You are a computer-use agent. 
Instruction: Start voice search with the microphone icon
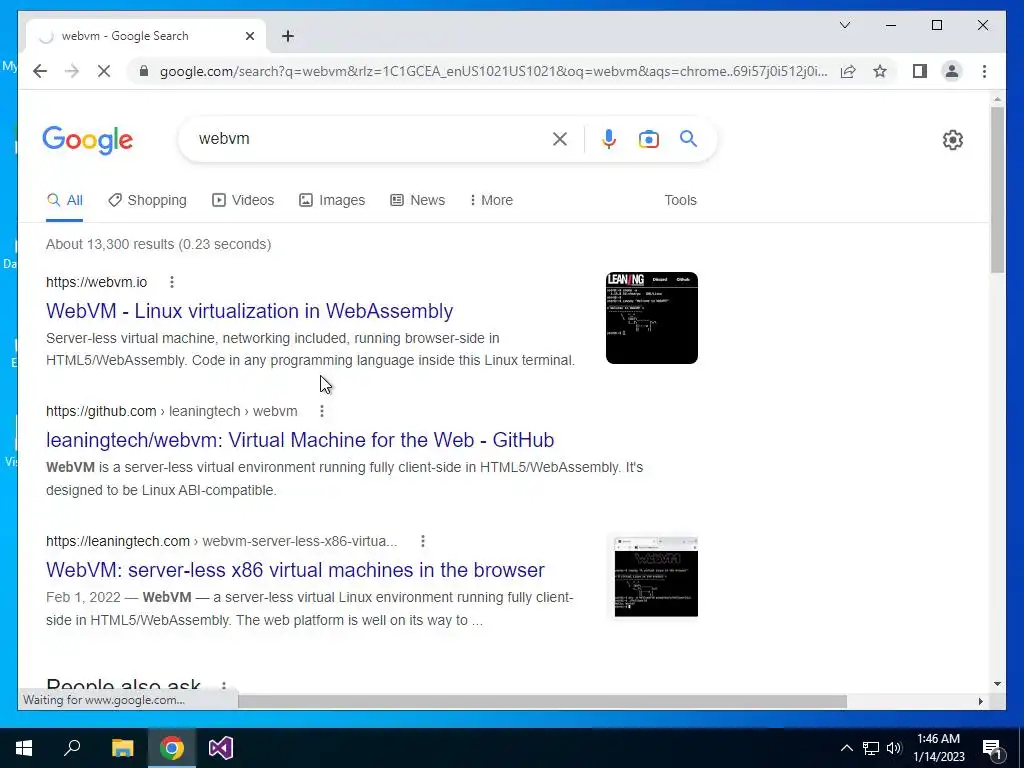[x=609, y=139]
